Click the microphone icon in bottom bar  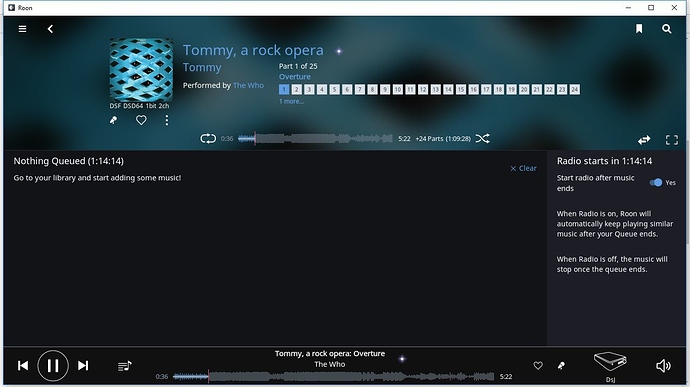(x=561, y=365)
